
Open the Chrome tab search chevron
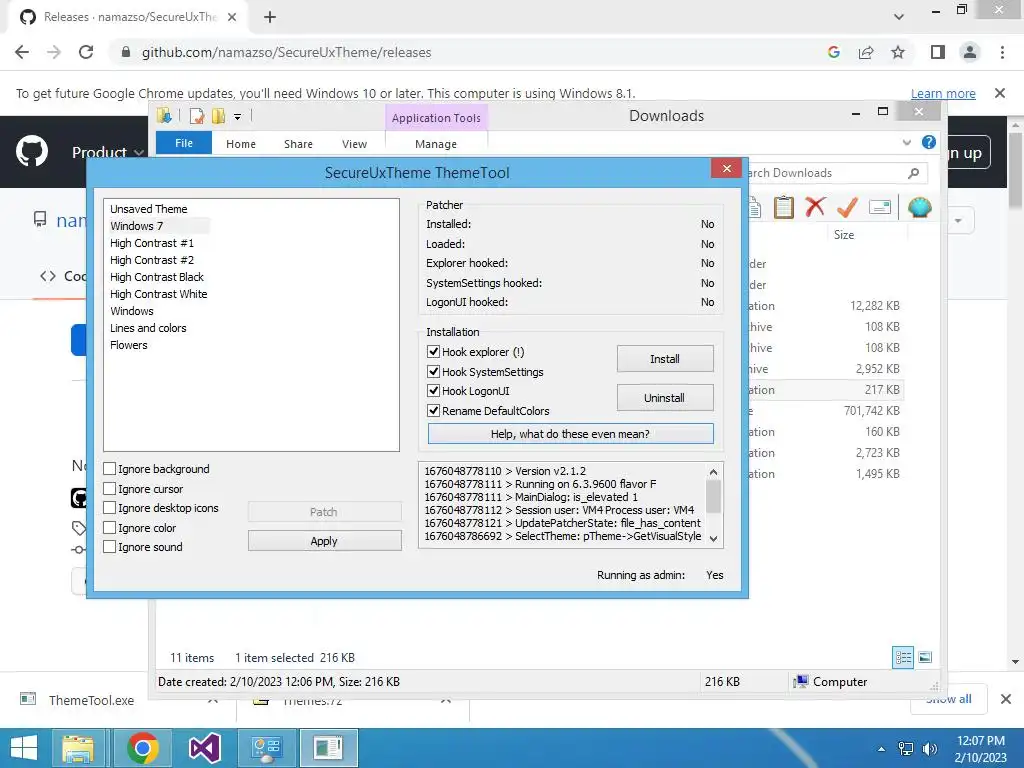(899, 17)
